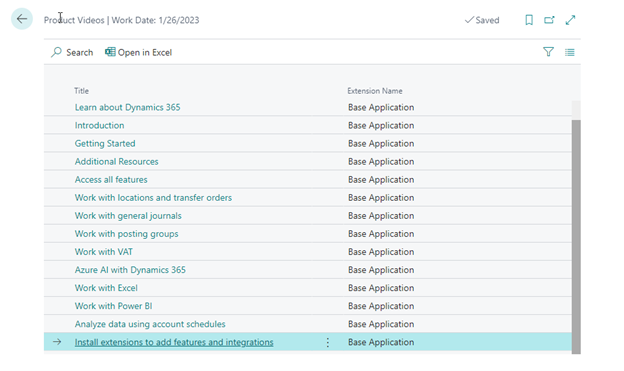Sort by the Title column header
Image resolution: width=624 pixels, height=371 pixels.
(x=82, y=91)
